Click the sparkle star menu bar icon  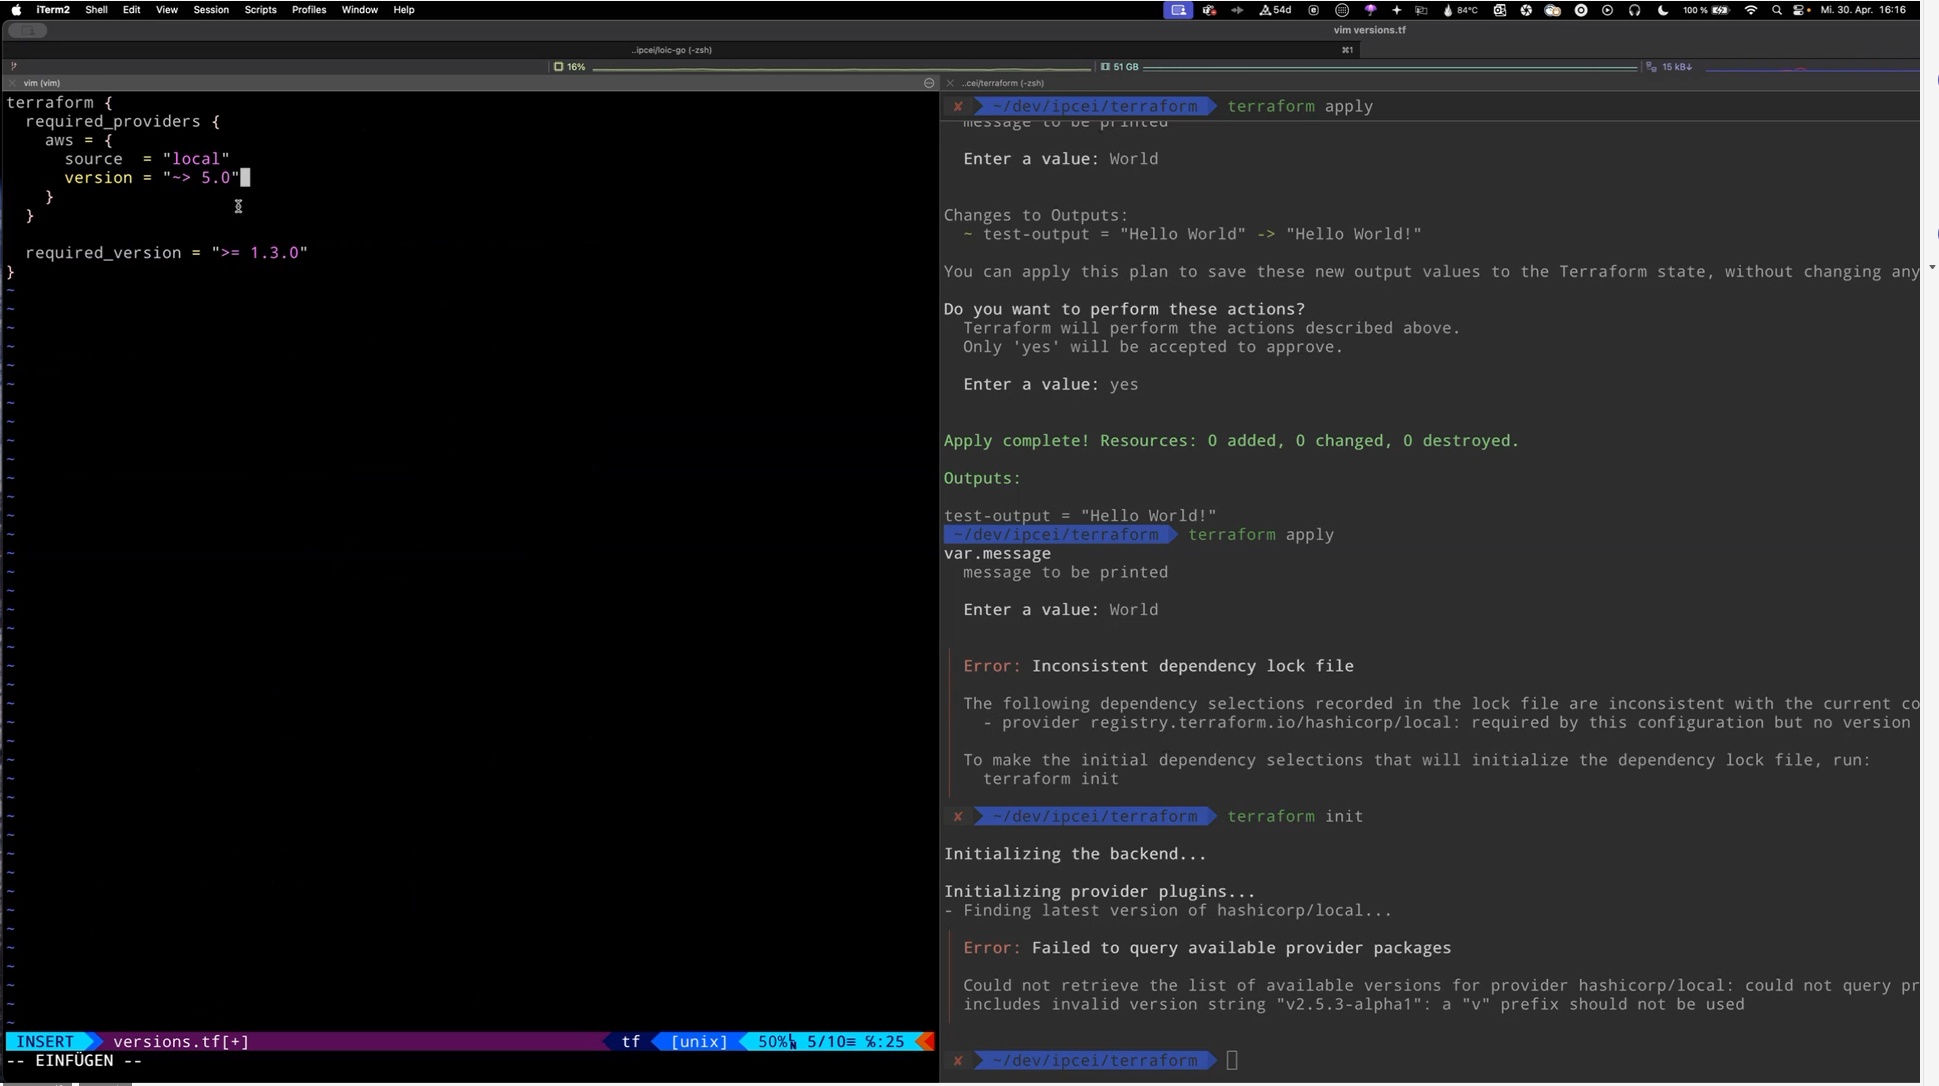(1397, 10)
